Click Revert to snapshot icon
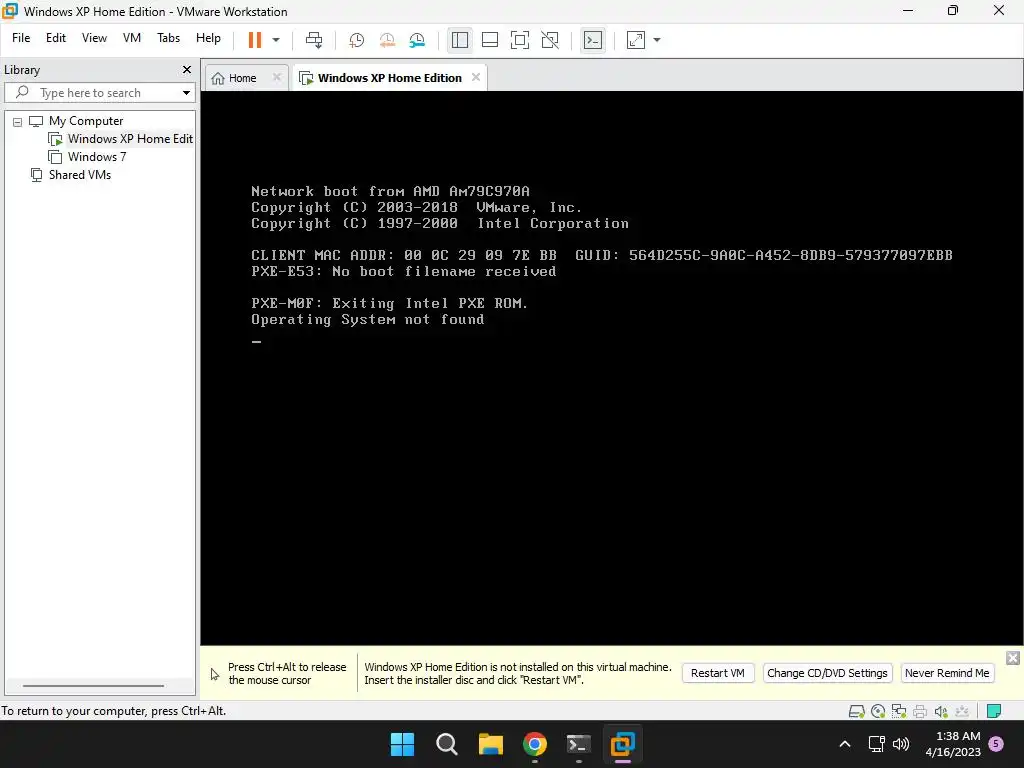 [387, 40]
